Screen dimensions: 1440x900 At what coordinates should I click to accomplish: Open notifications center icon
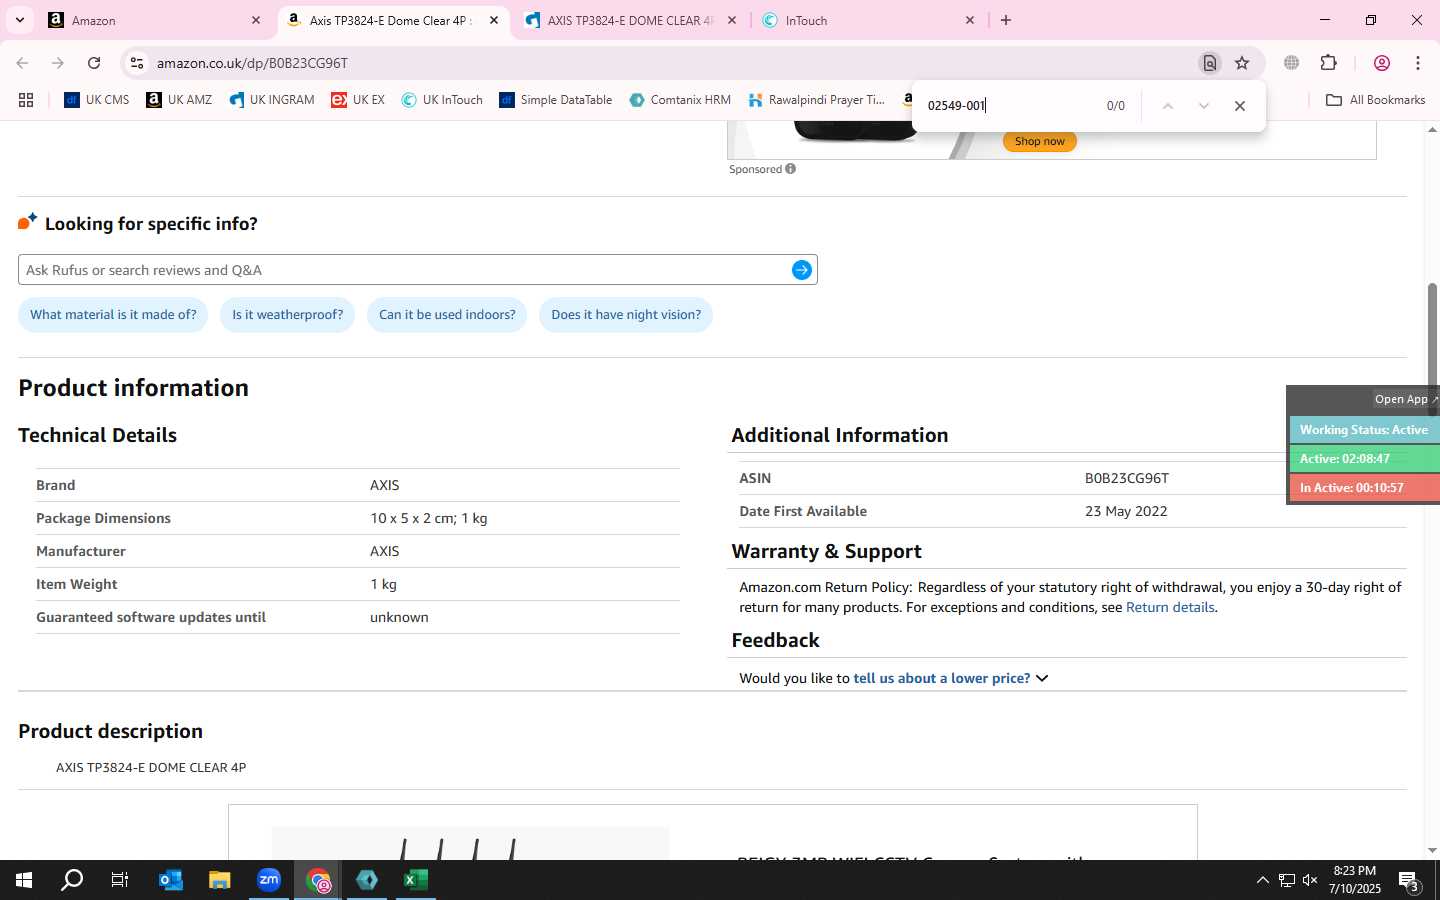[x=1409, y=881]
